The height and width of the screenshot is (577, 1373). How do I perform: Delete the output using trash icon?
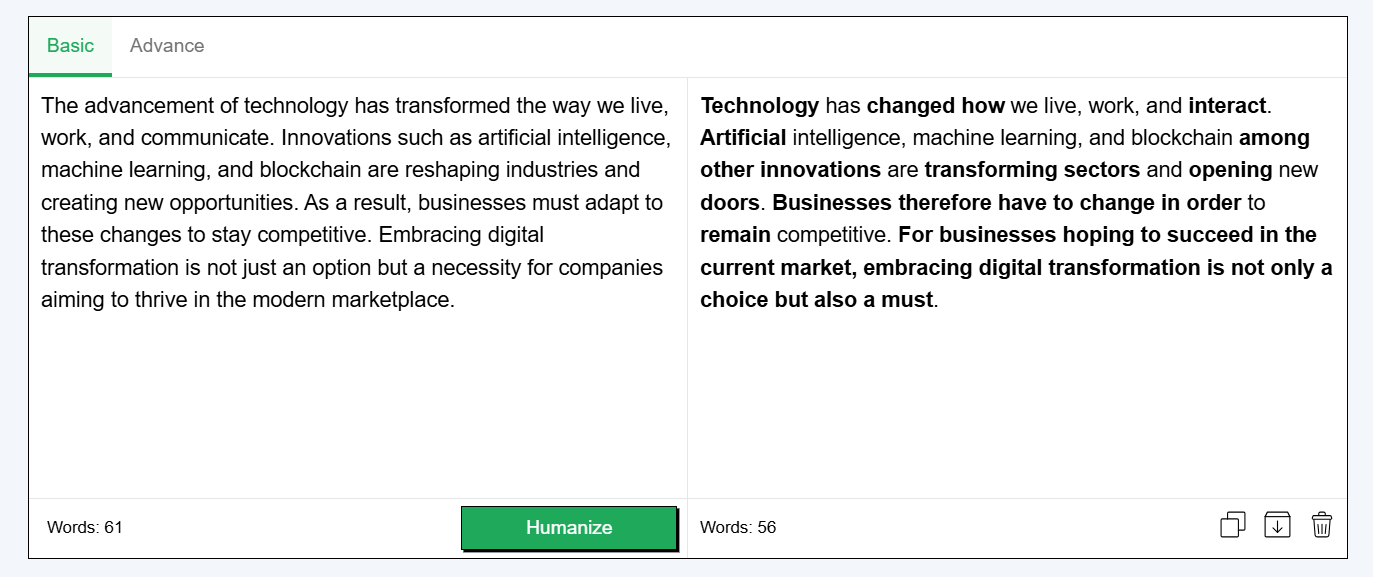coord(1322,525)
